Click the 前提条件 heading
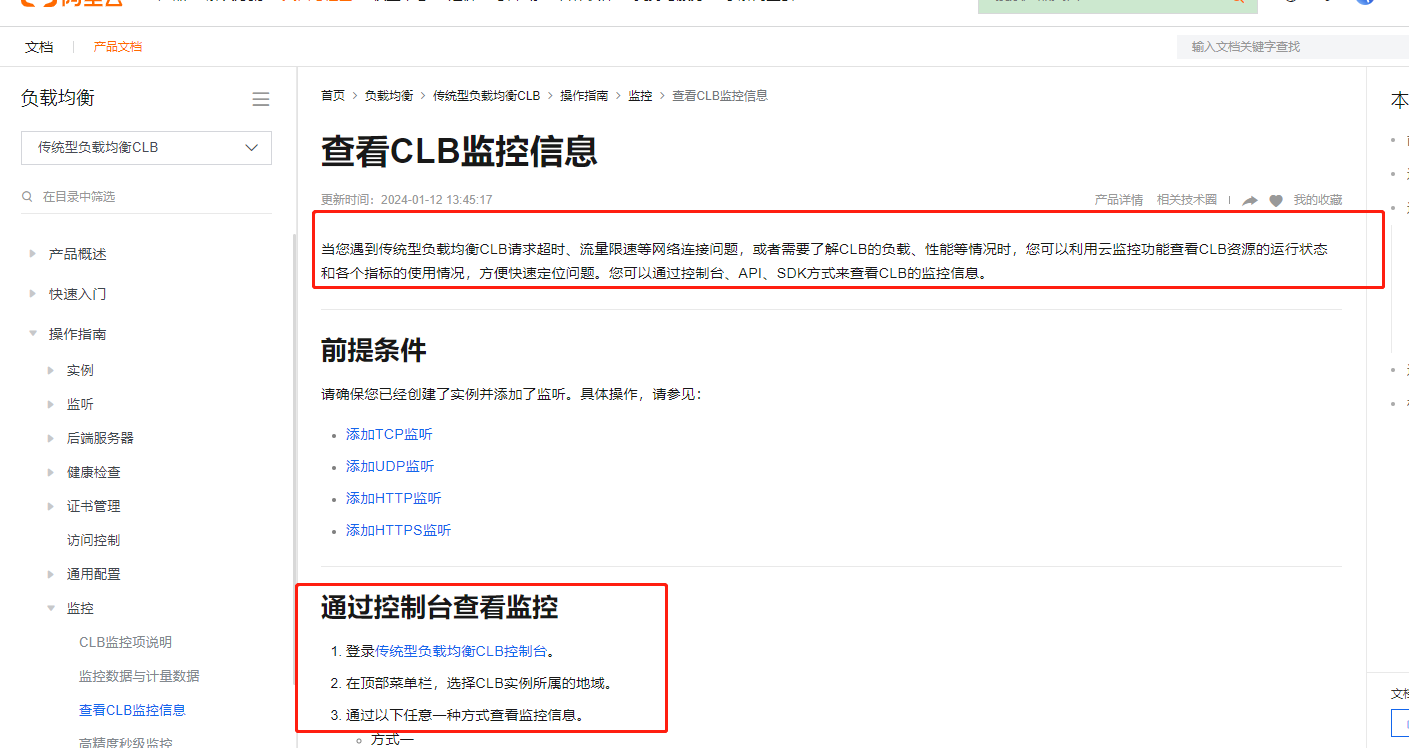The height and width of the screenshot is (748, 1409). (374, 350)
